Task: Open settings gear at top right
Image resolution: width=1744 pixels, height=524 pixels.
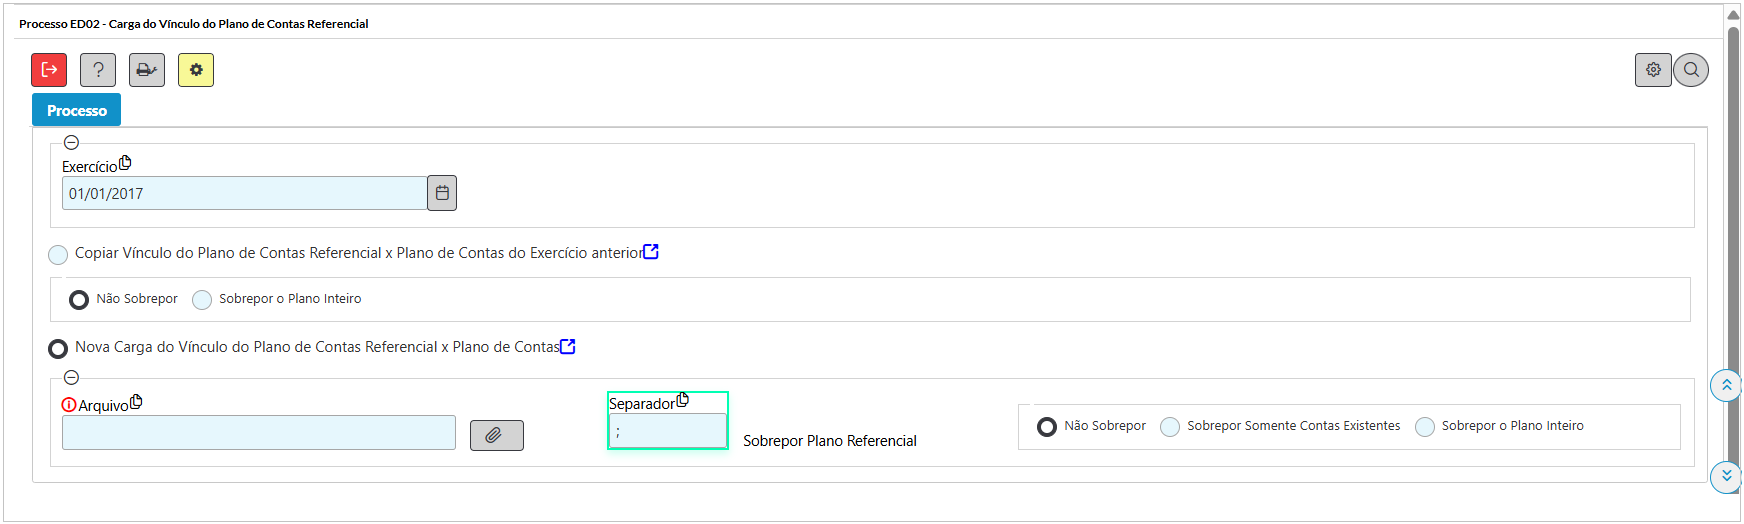Action: [1653, 70]
